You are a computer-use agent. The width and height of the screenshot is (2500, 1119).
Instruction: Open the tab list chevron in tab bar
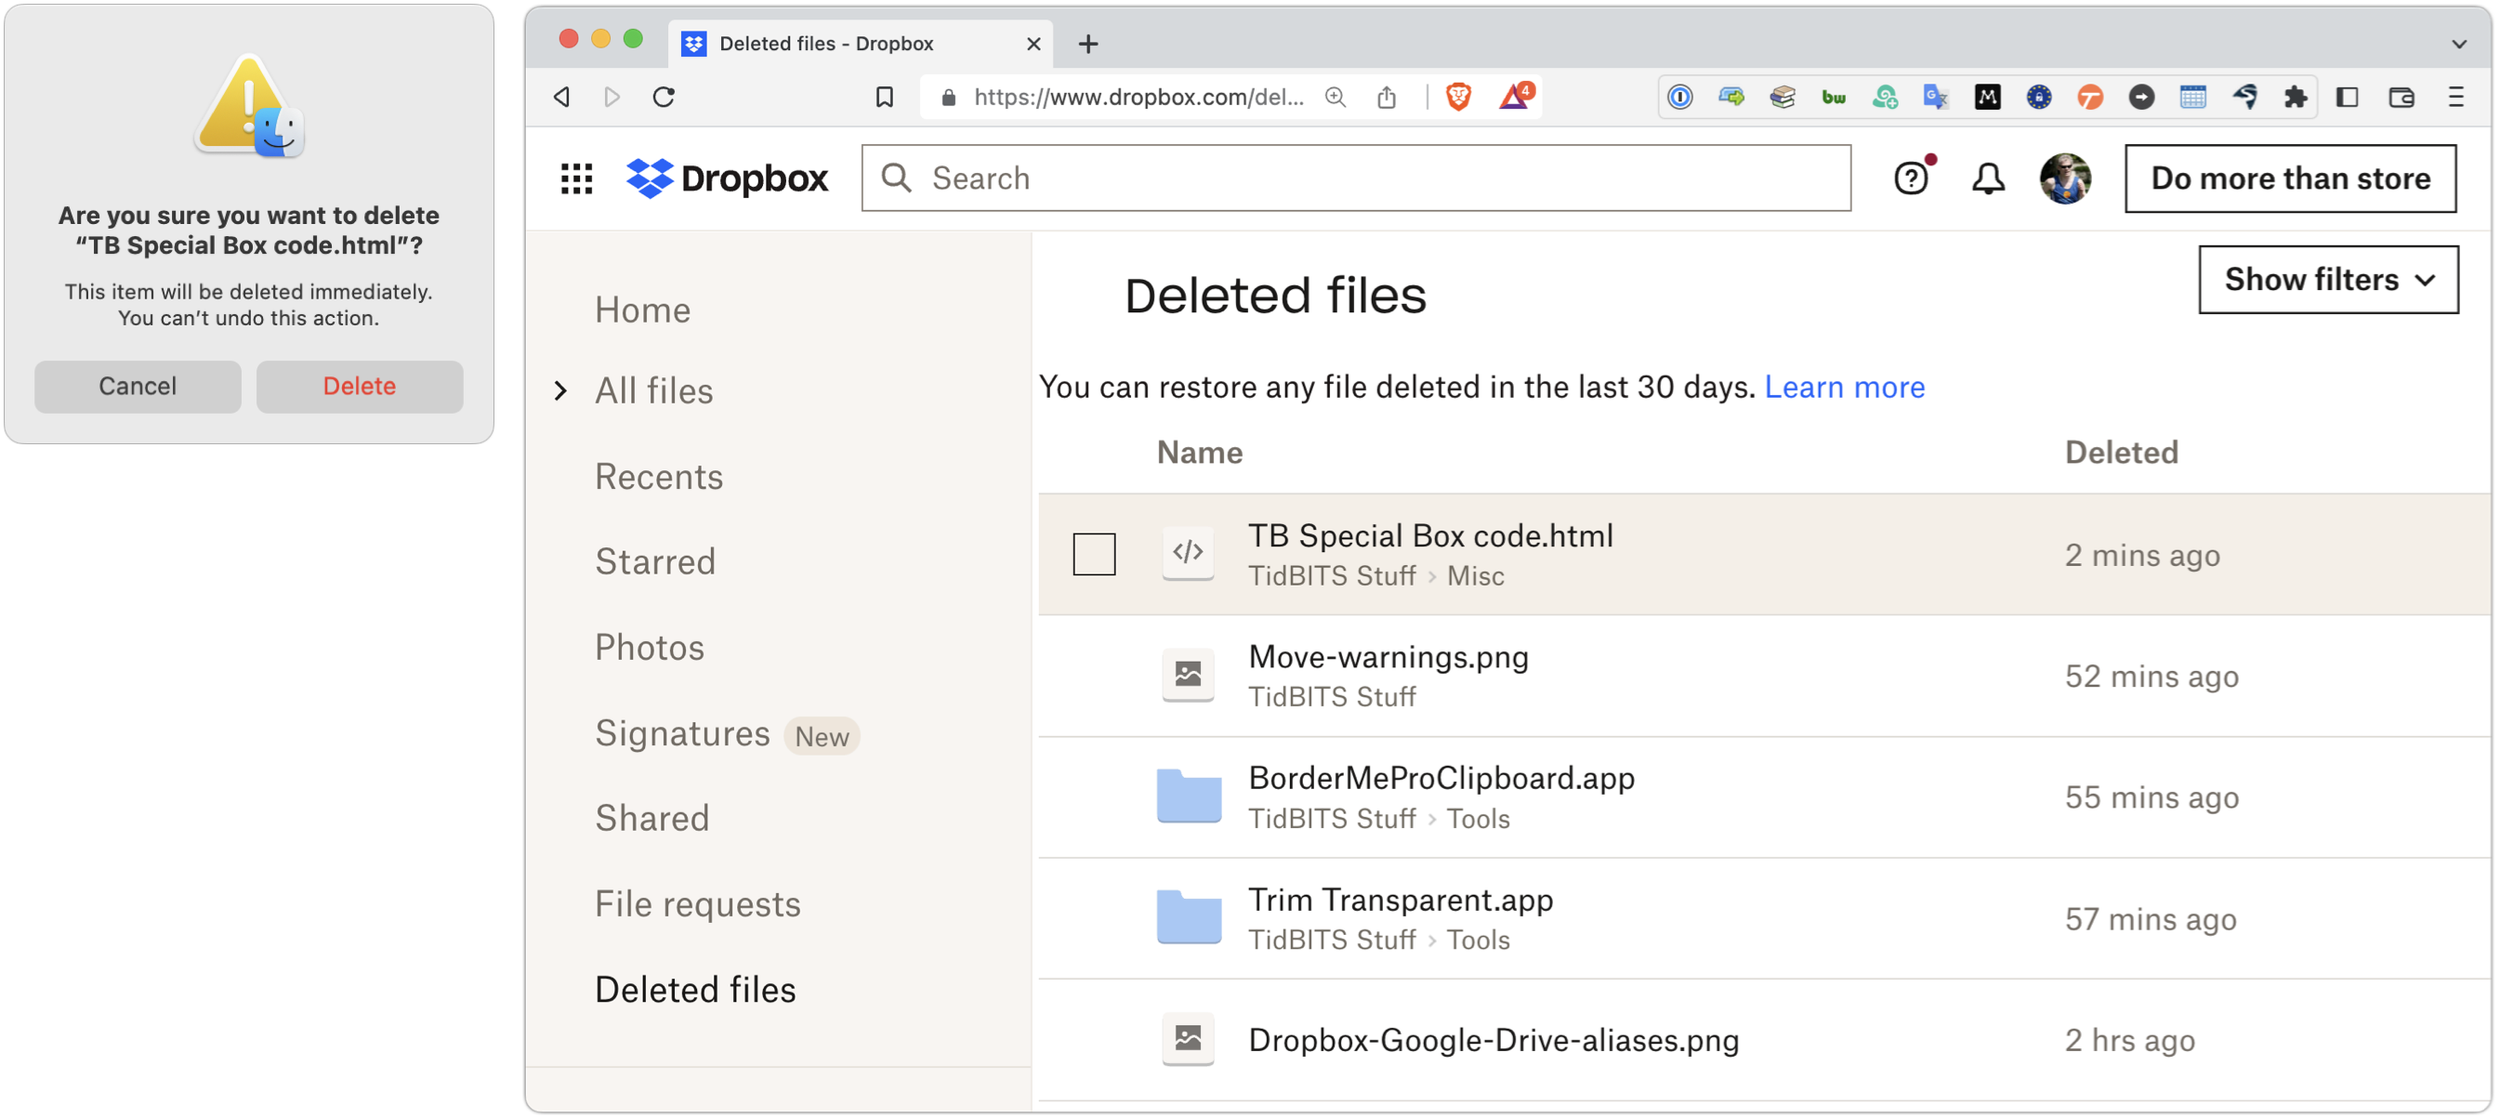2458,44
